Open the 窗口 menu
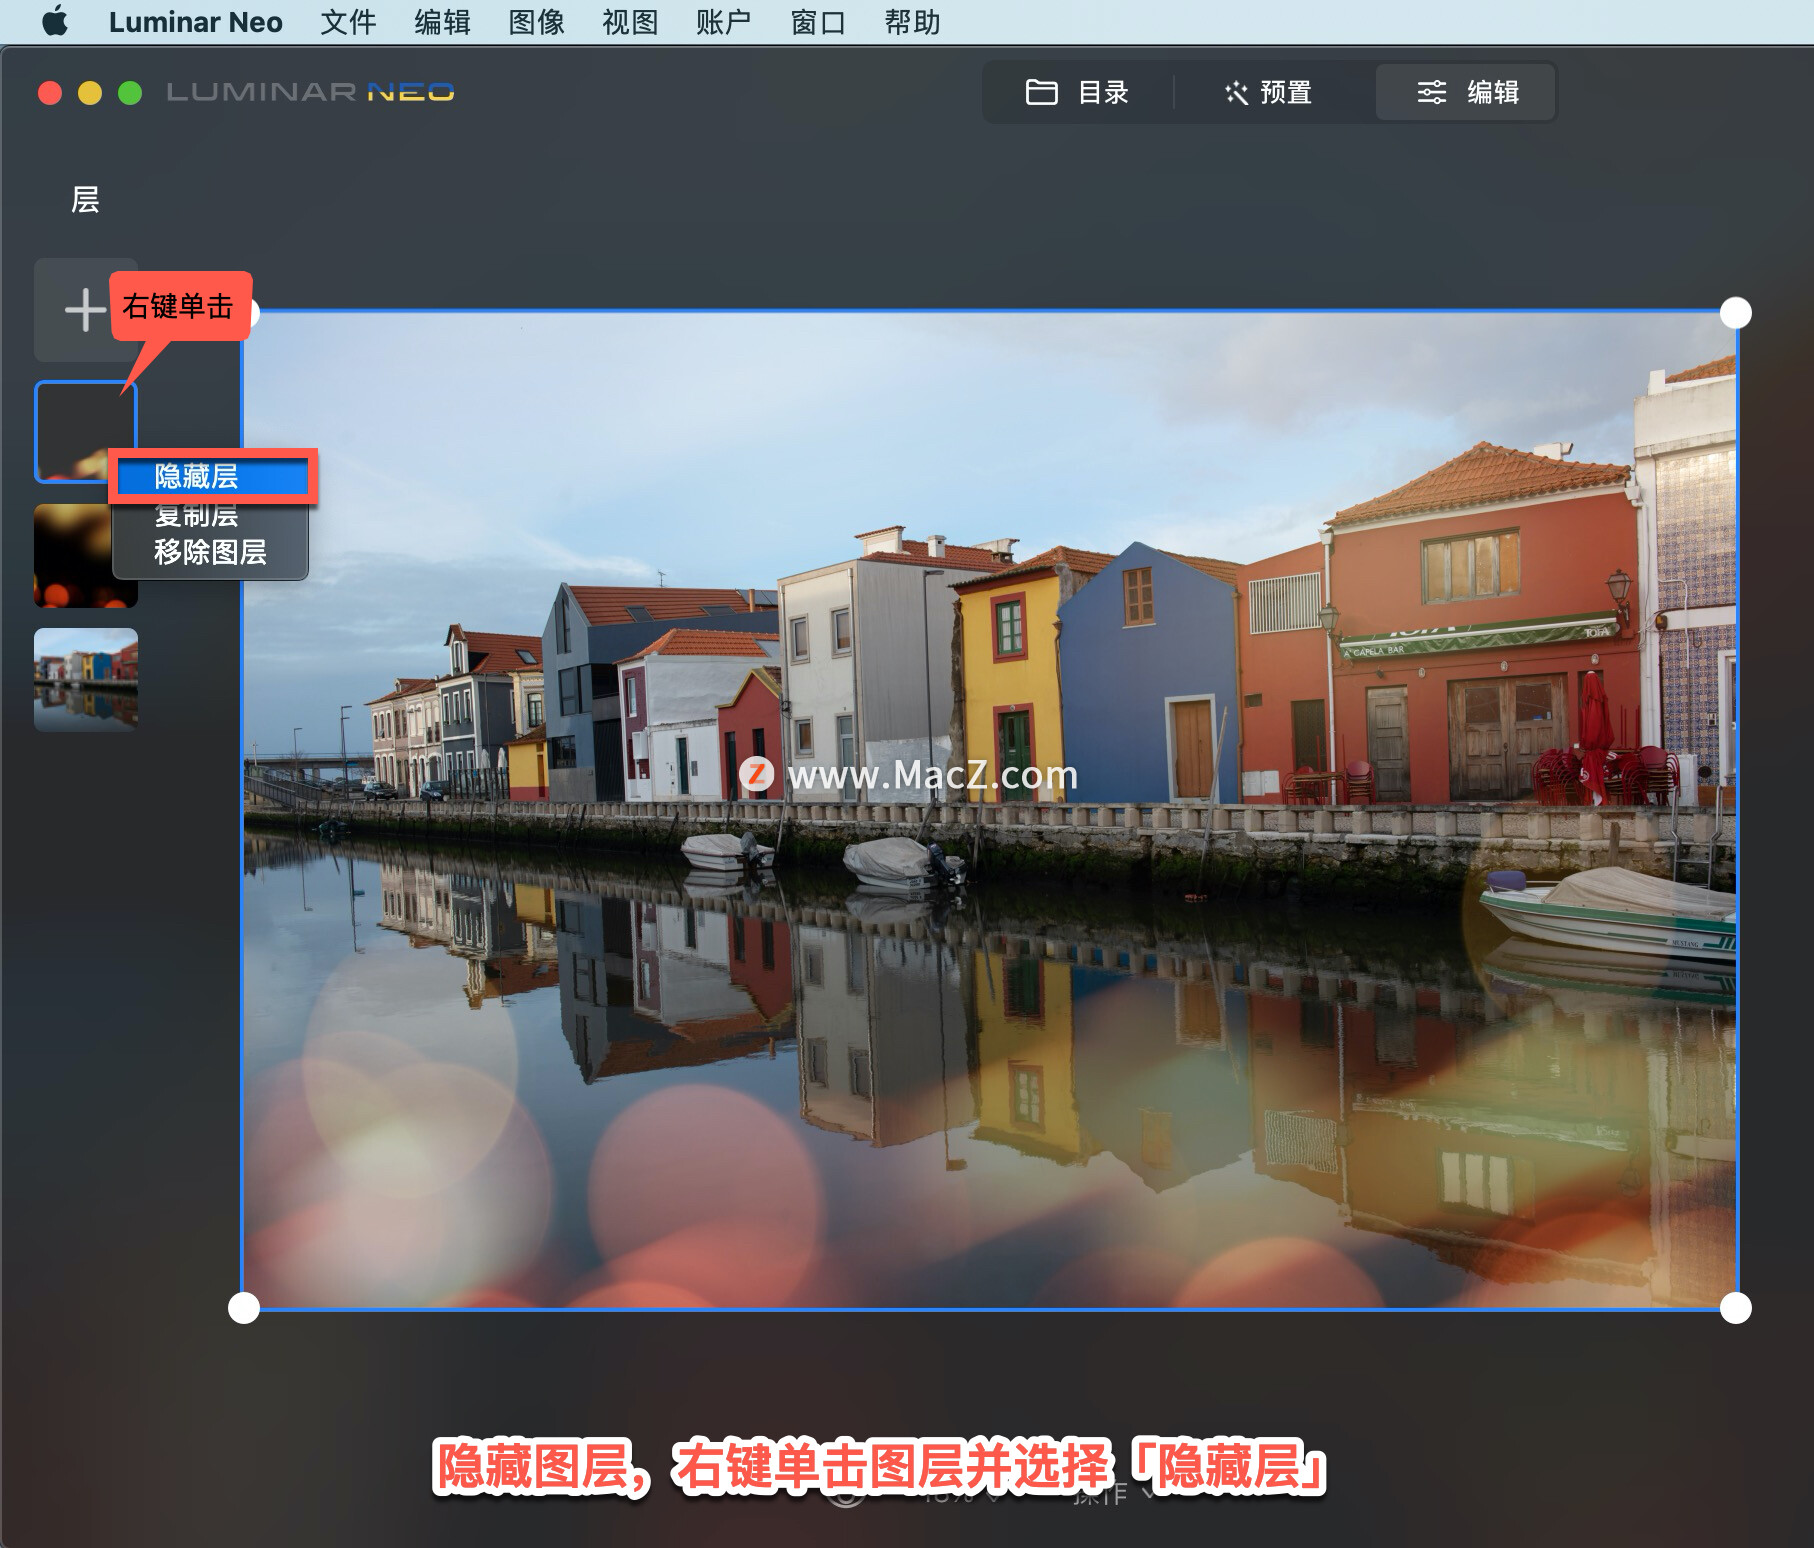The image size is (1814, 1548). tap(818, 22)
